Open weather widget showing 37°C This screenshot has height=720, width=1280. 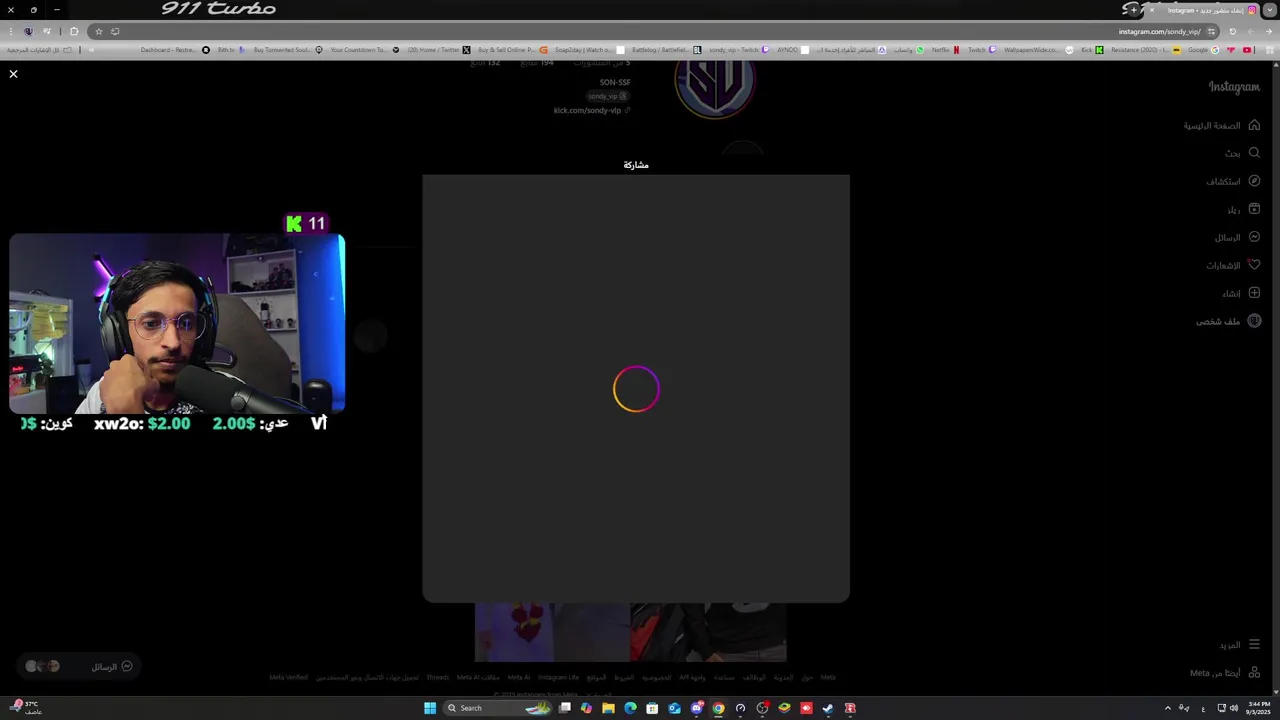click(x=26, y=708)
